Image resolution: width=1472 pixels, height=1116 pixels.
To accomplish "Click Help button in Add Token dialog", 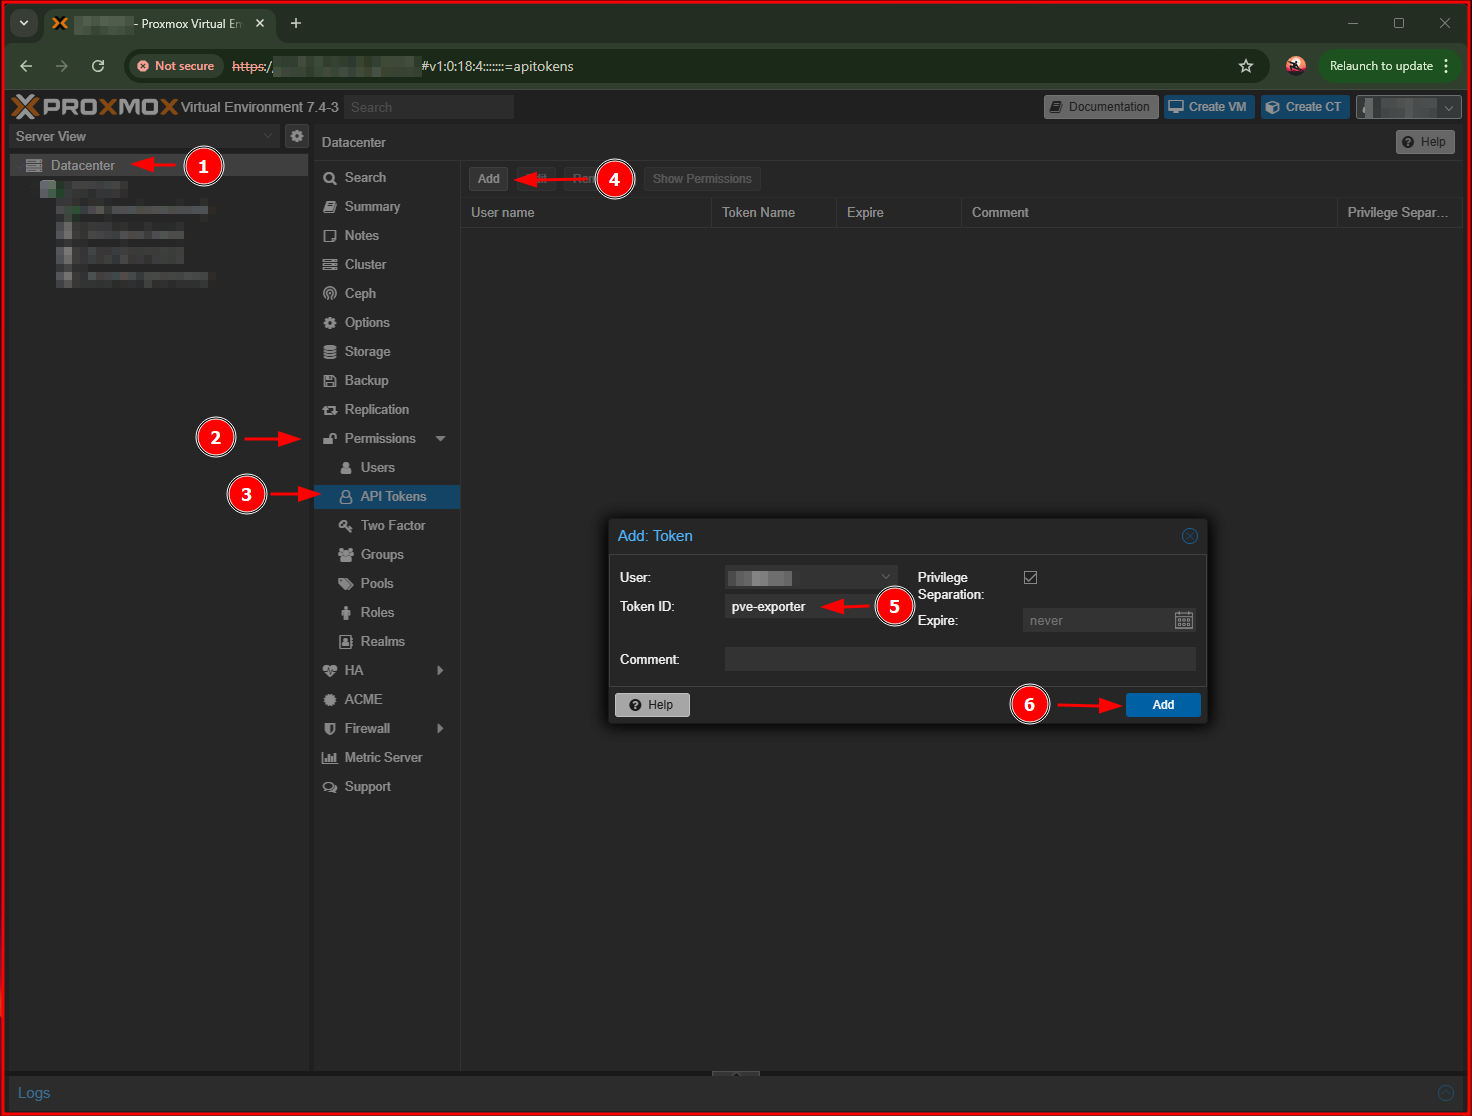I will point(652,705).
